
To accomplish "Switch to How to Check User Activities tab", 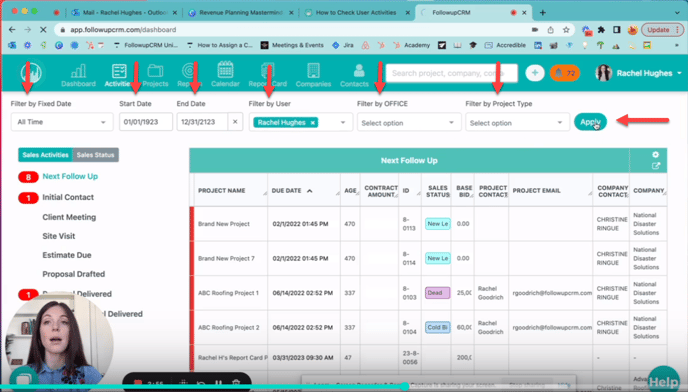I will point(356,13).
